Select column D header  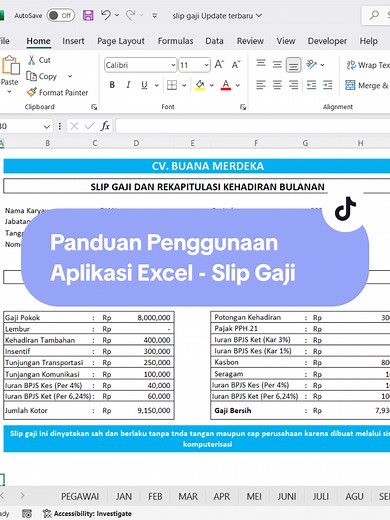click(x=136, y=143)
